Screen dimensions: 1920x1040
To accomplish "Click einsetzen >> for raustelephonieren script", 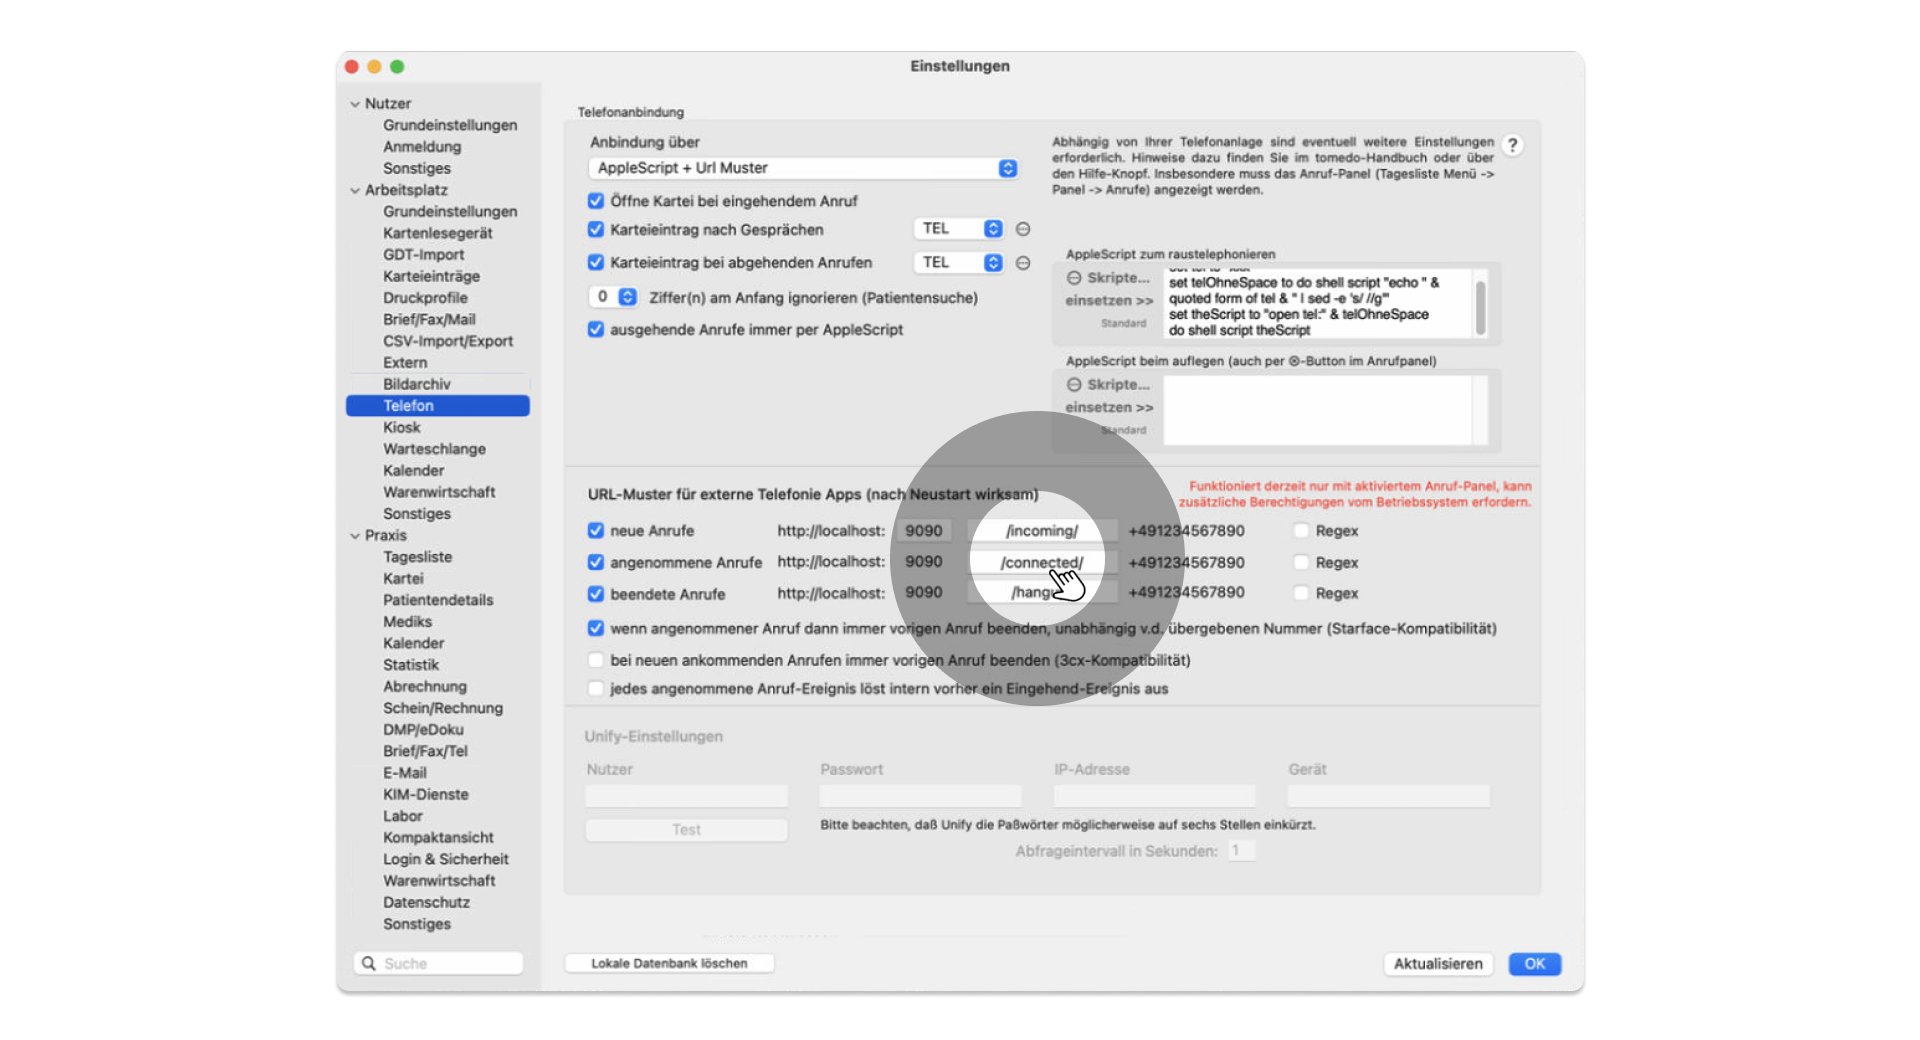I will 1109,300.
